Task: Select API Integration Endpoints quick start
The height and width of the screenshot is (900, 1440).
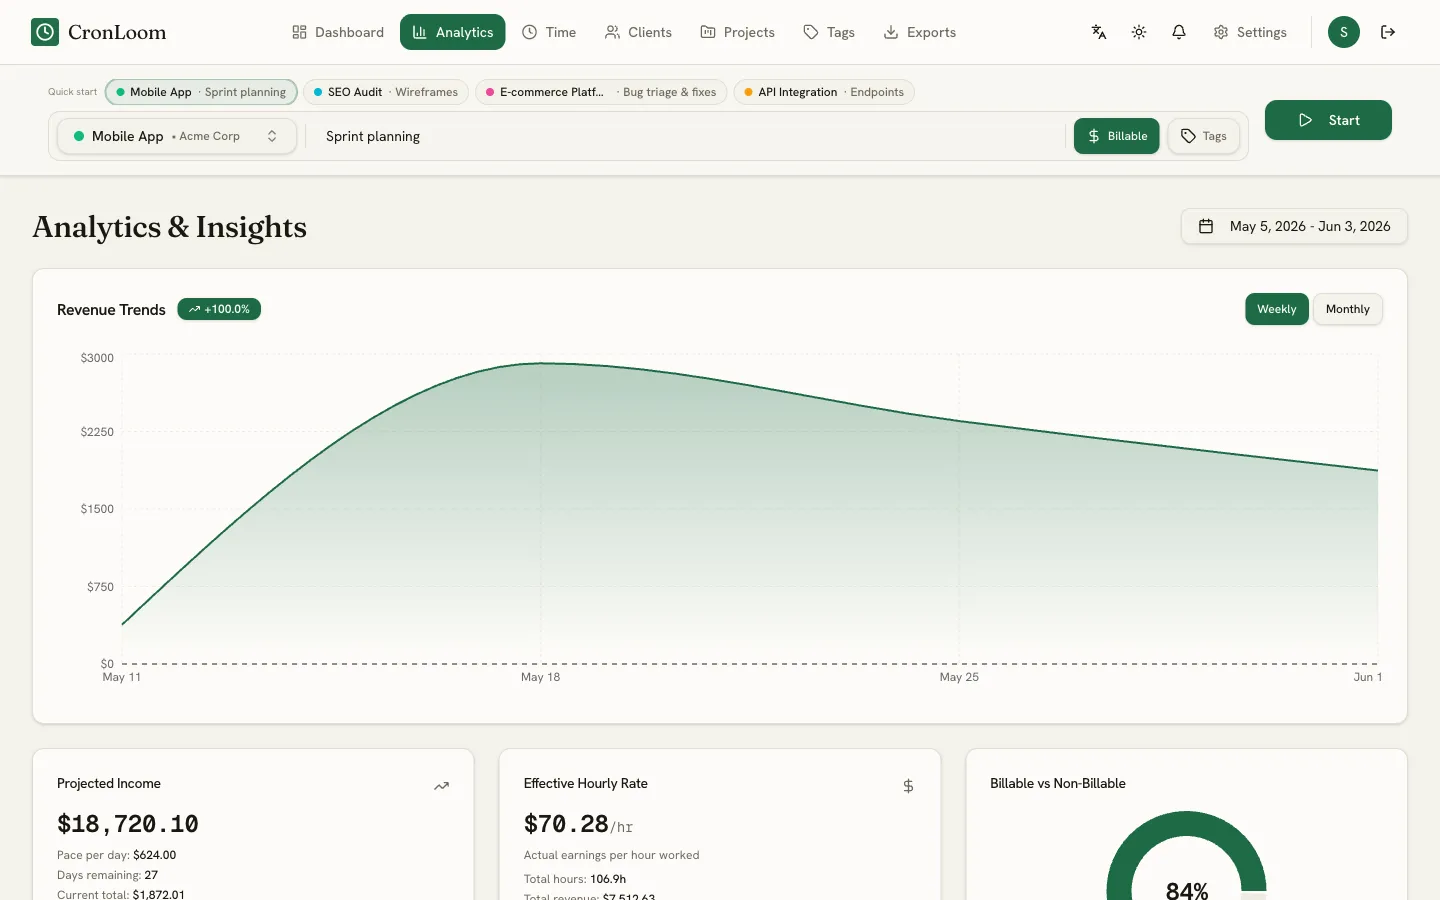Action: coord(824,92)
